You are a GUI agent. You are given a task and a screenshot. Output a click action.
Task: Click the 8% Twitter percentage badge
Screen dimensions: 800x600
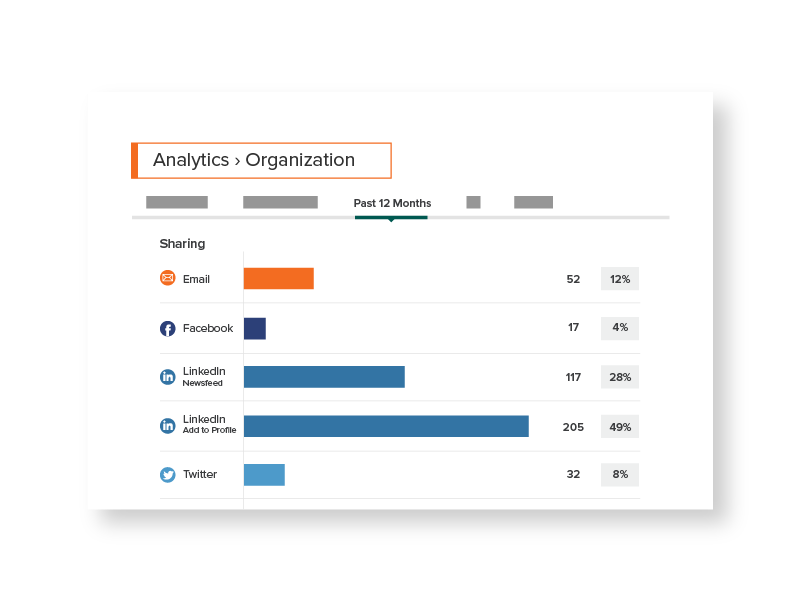tap(620, 475)
